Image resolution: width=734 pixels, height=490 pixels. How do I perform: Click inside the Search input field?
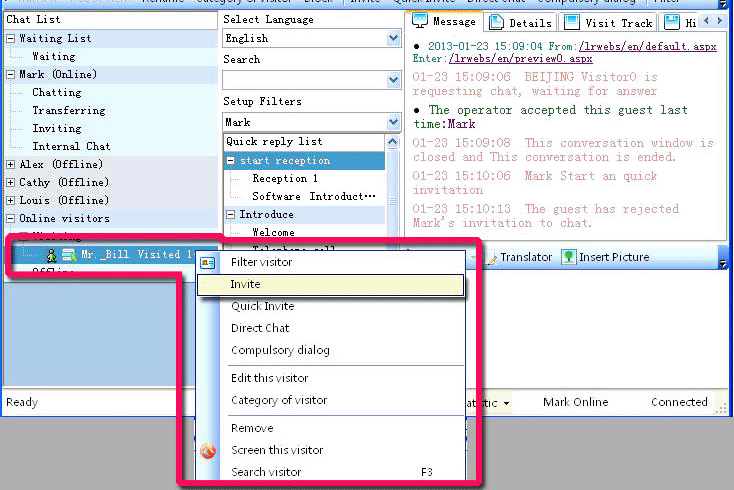pos(304,80)
